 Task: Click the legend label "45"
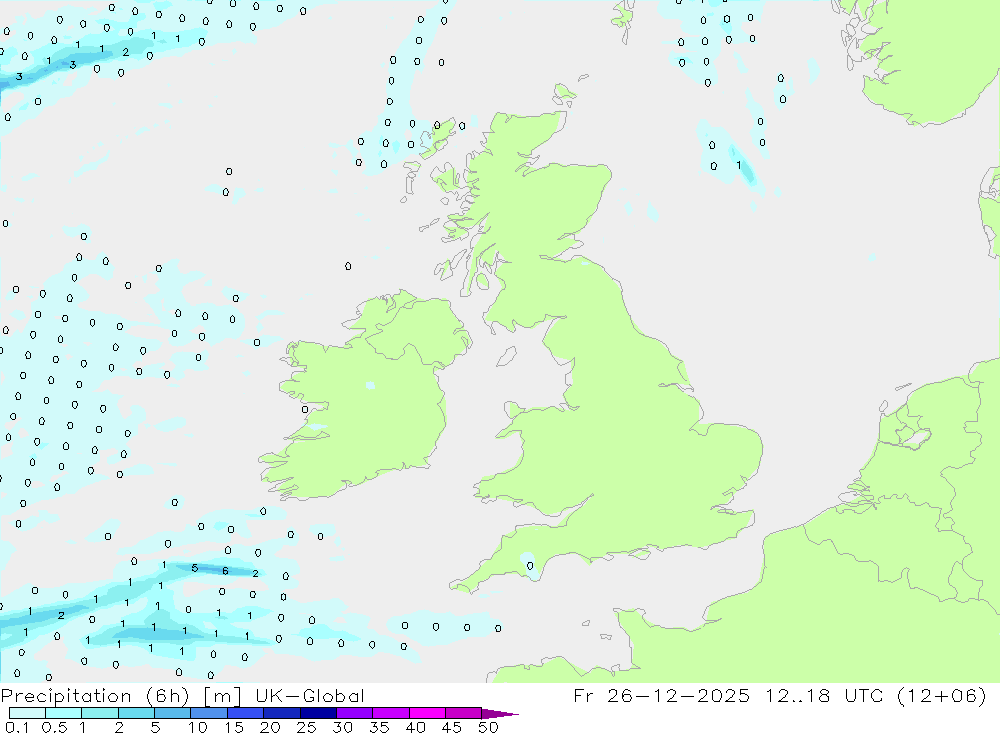(x=452, y=727)
